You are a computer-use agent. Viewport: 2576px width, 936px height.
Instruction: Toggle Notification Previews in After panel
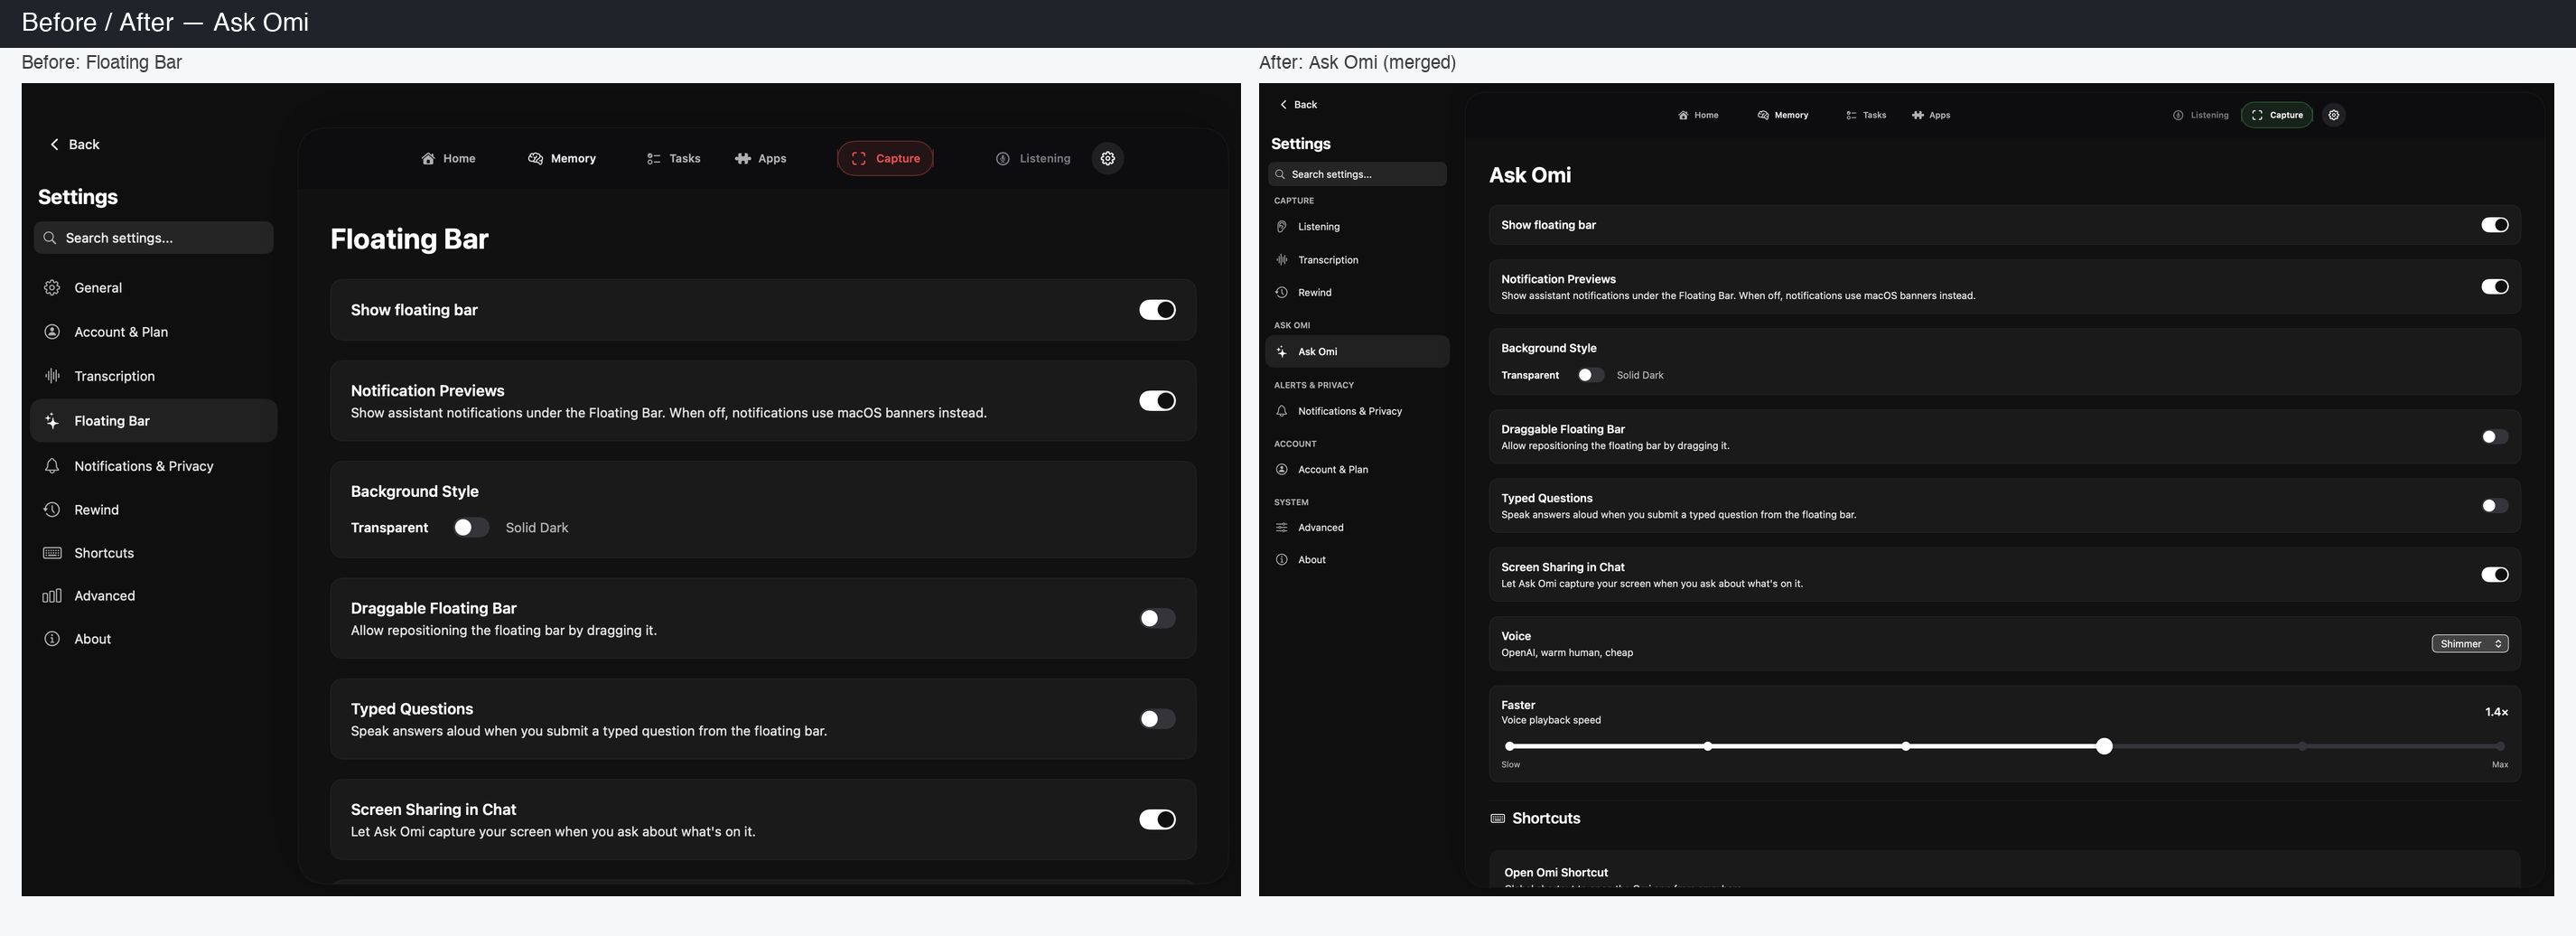tap(2494, 287)
